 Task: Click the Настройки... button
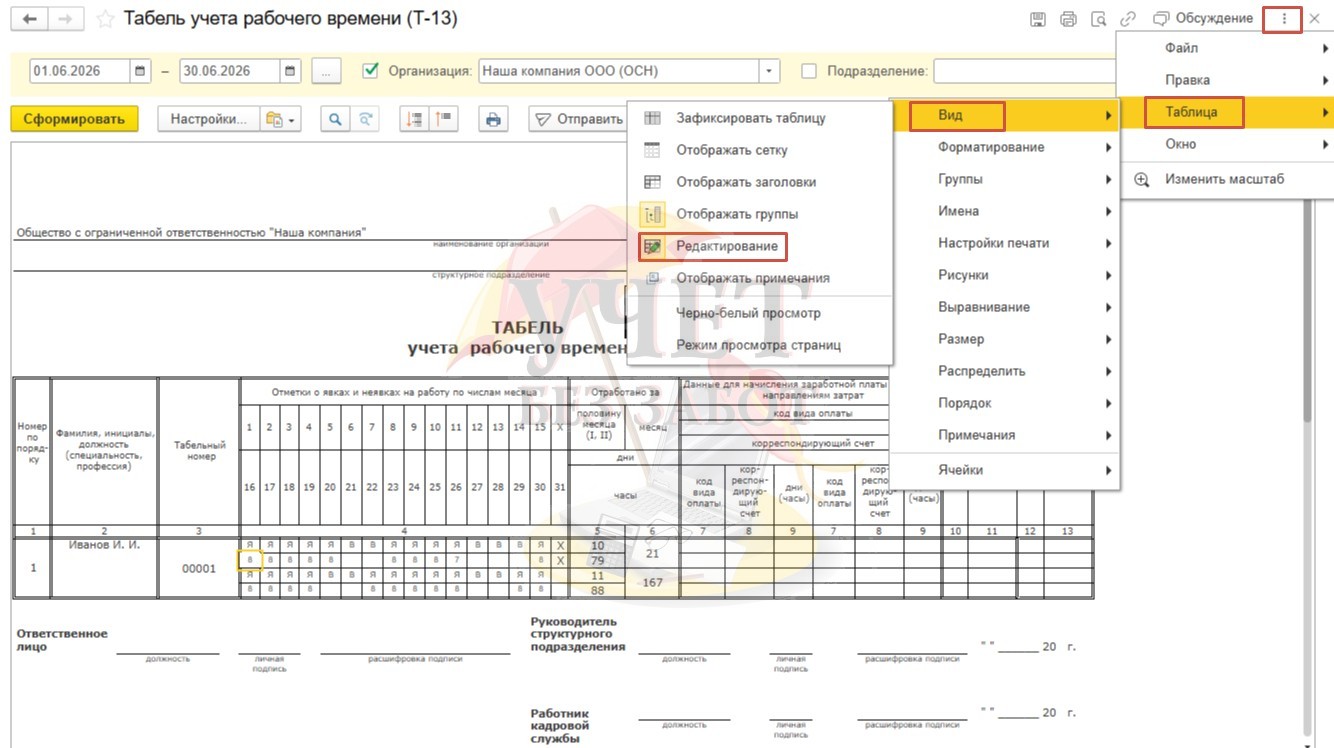point(208,119)
